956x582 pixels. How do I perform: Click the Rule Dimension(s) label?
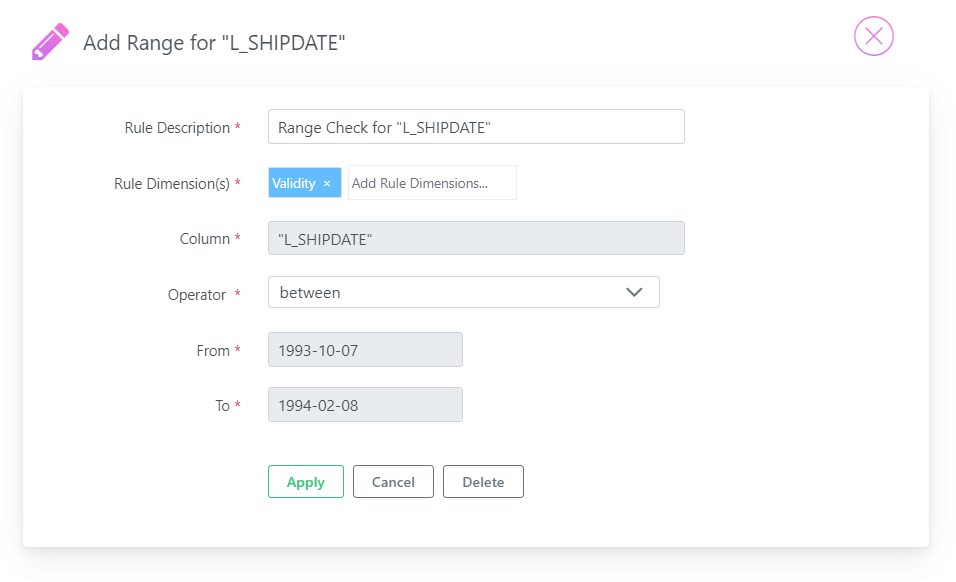172,184
